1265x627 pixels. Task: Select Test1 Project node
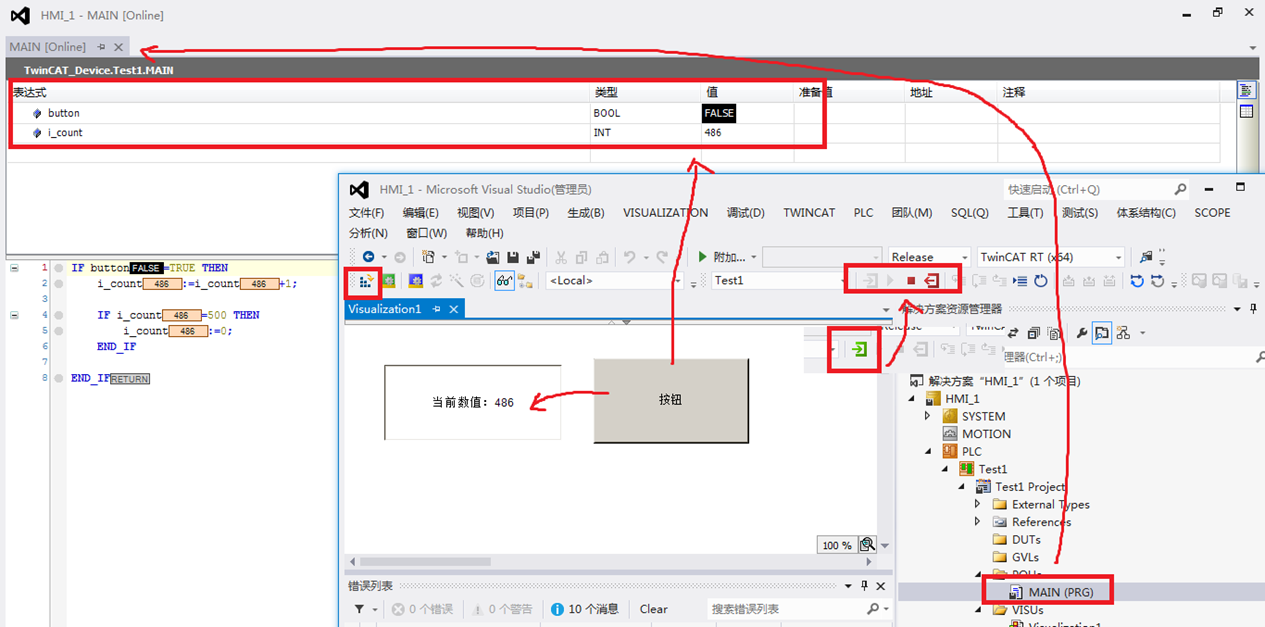[x=1030, y=487]
